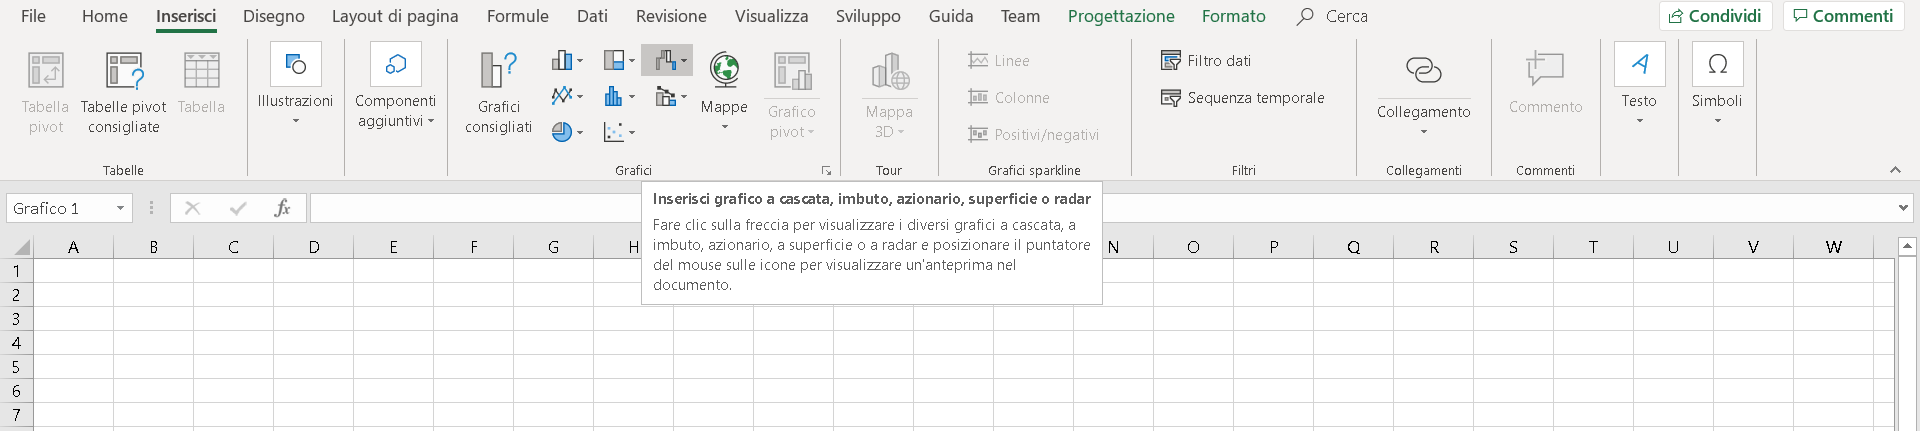This screenshot has width=1920, height=431.
Task: Insert a line or area chart
Action: [567, 96]
